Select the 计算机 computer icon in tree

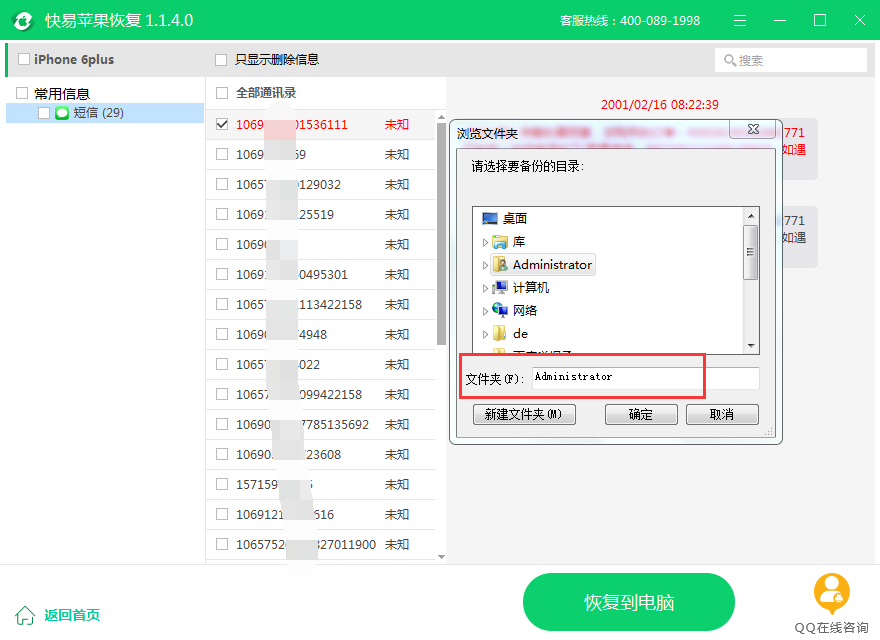501,288
